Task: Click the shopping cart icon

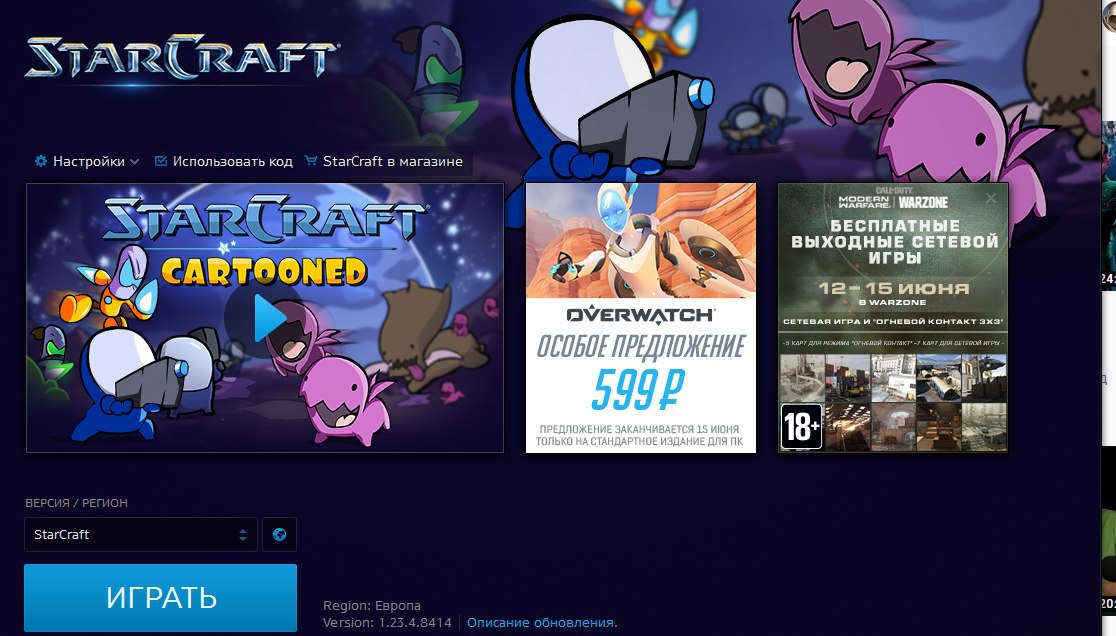Action: (x=311, y=161)
